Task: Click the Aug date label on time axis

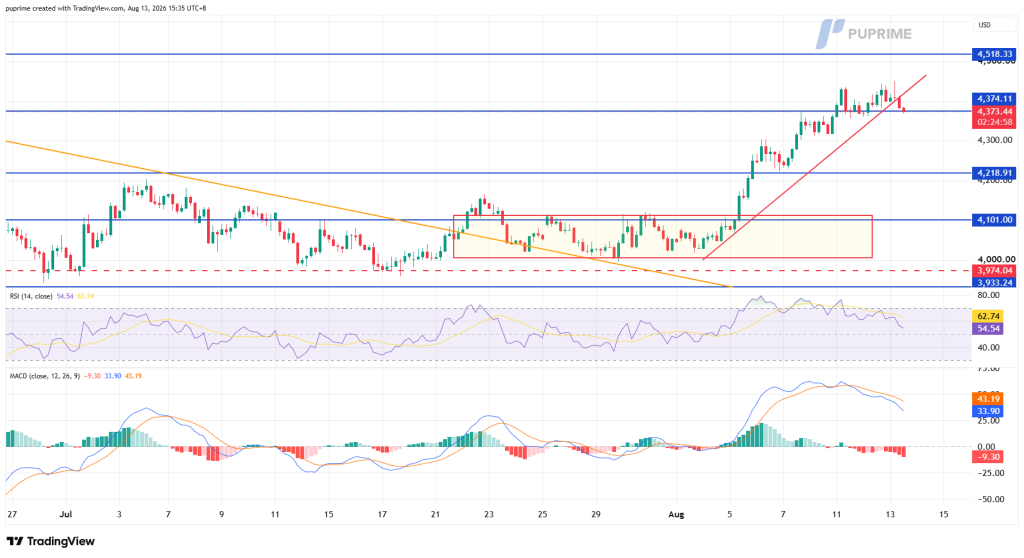Action: pyautogui.click(x=677, y=514)
